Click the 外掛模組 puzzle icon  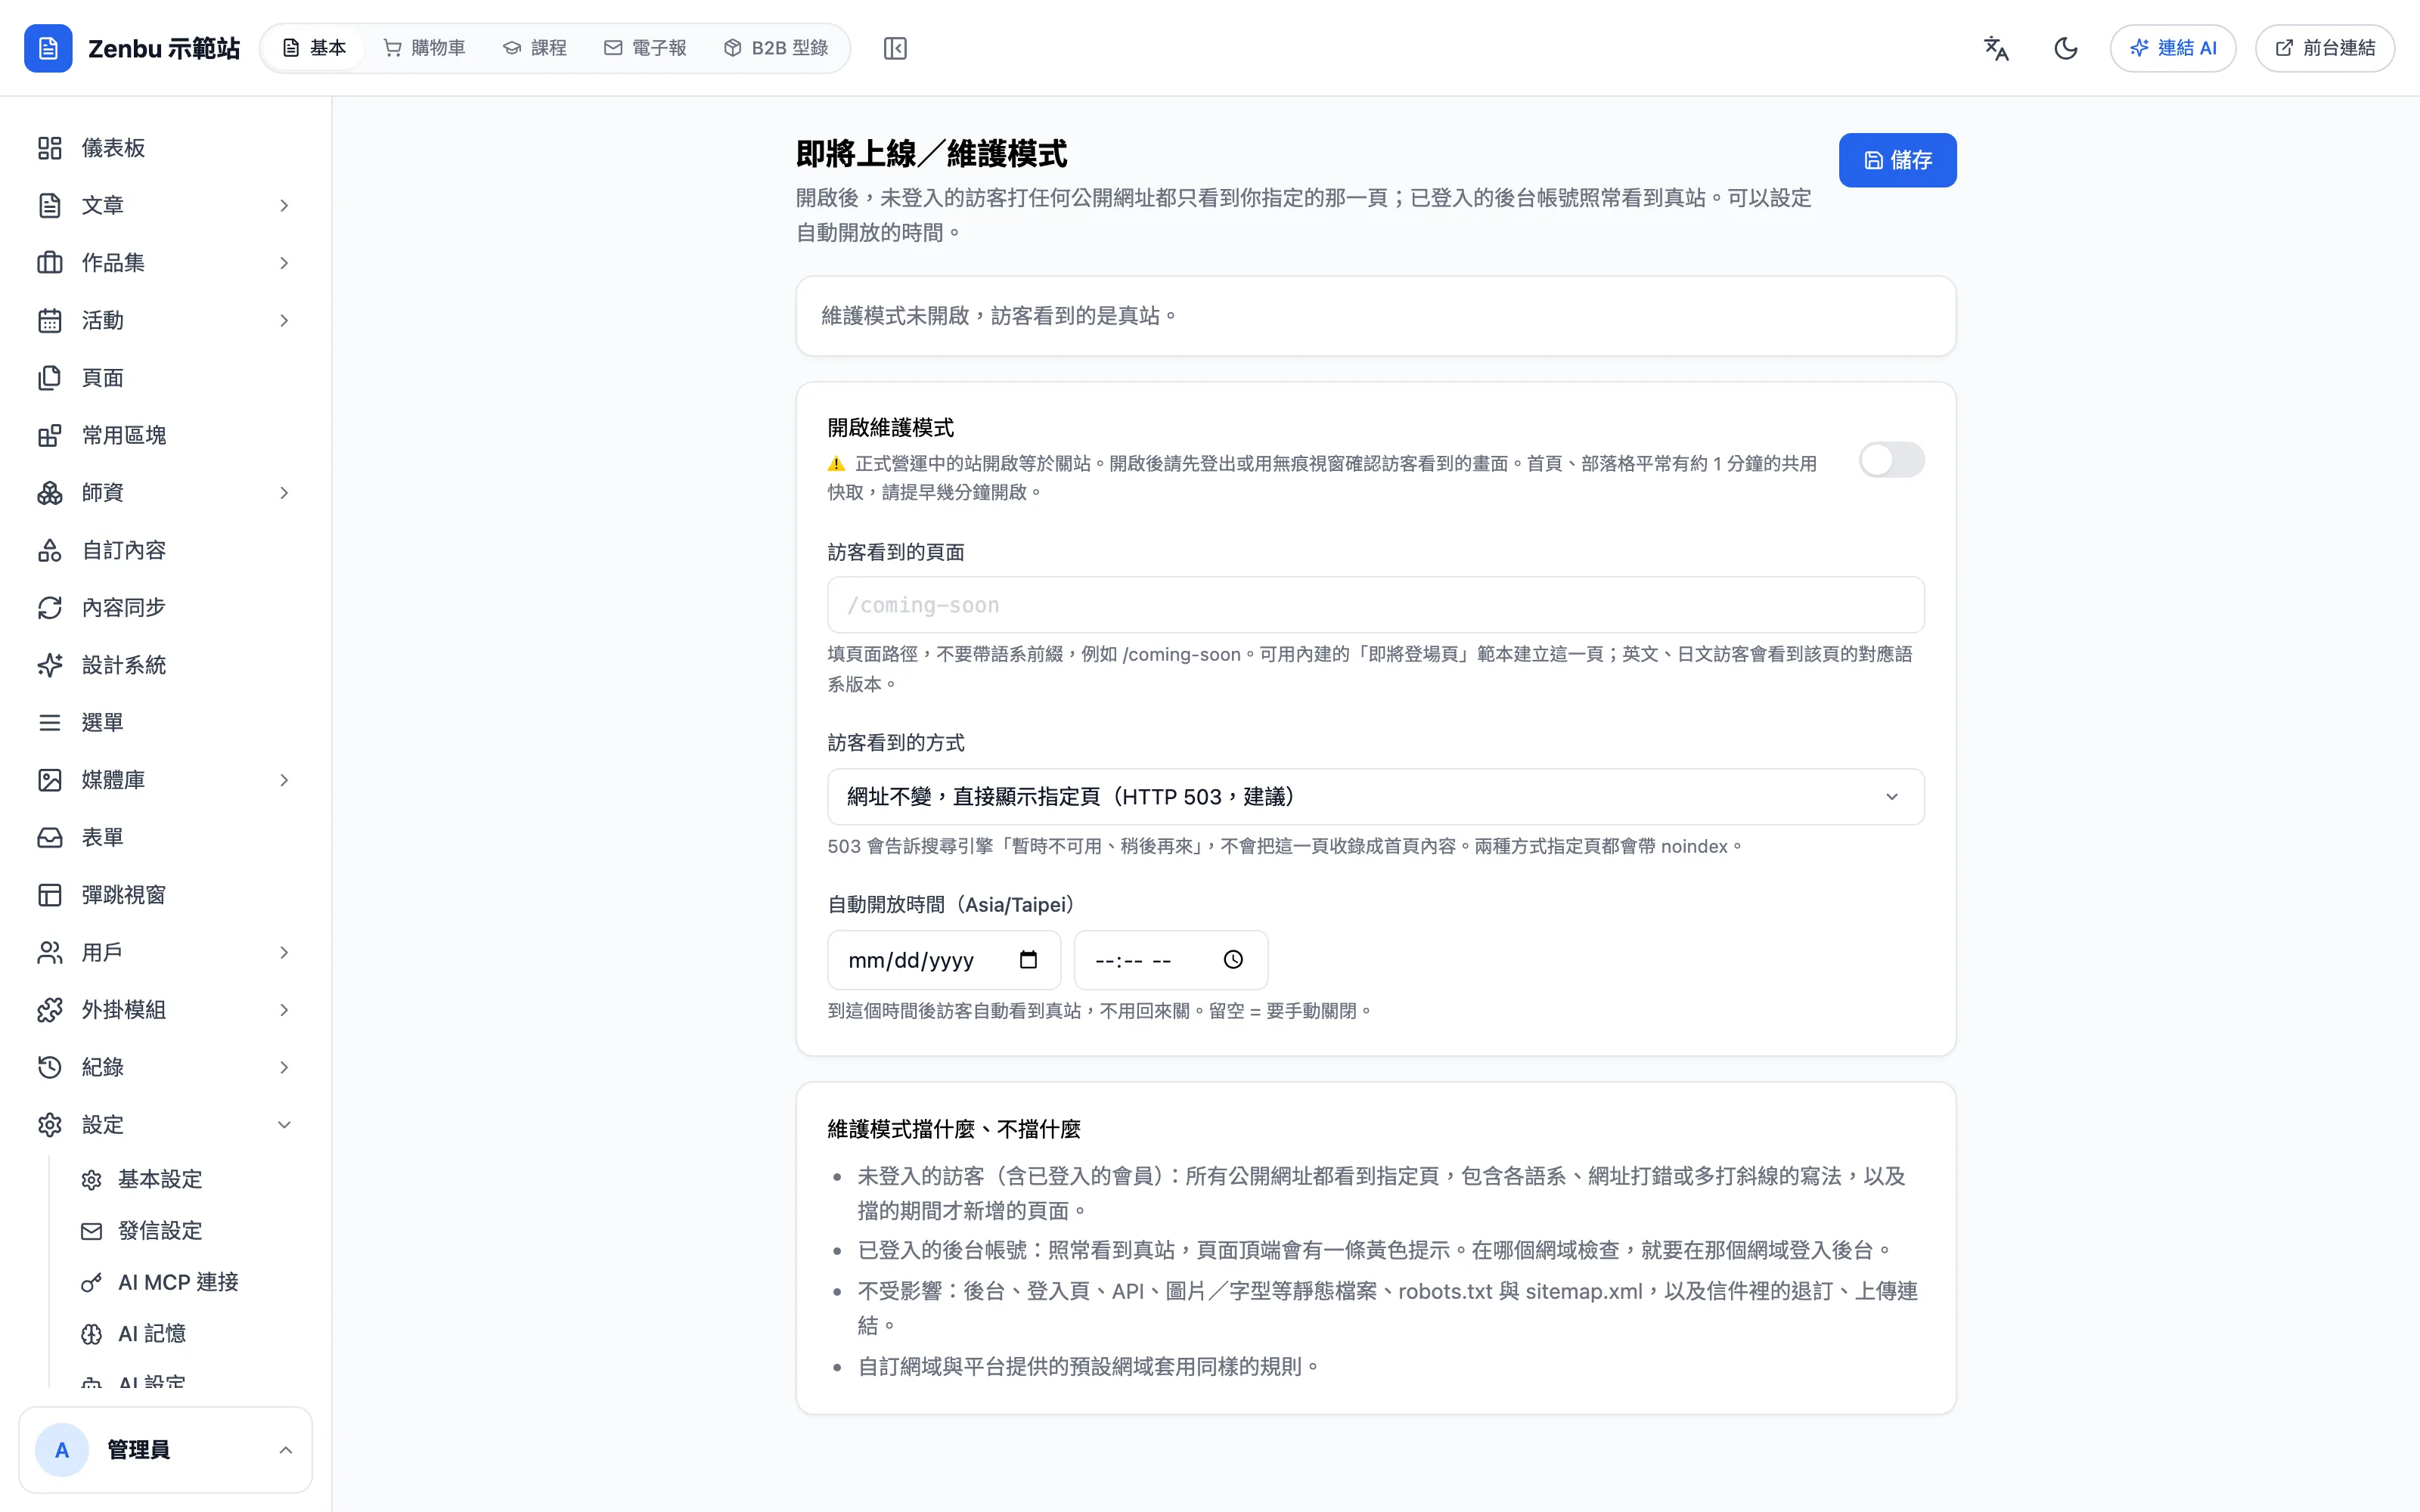[50, 1010]
